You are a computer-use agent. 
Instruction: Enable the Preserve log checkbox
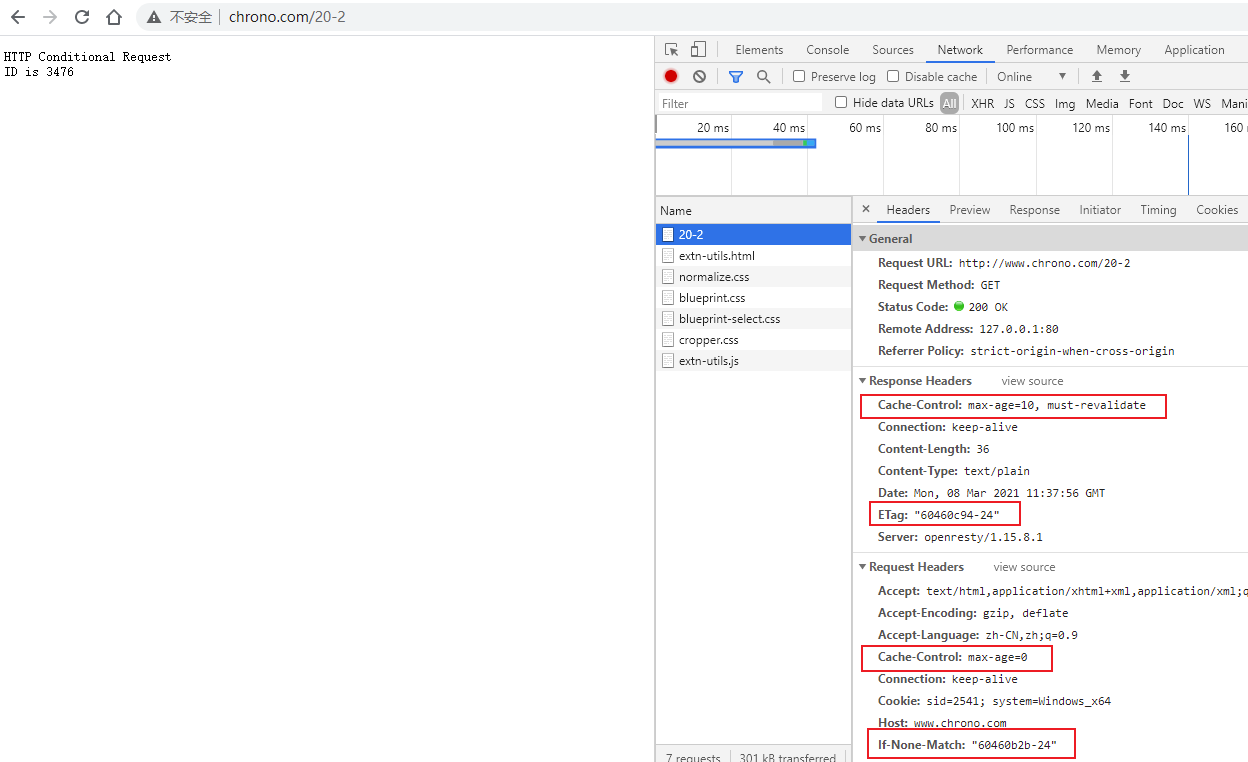point(799,76)
